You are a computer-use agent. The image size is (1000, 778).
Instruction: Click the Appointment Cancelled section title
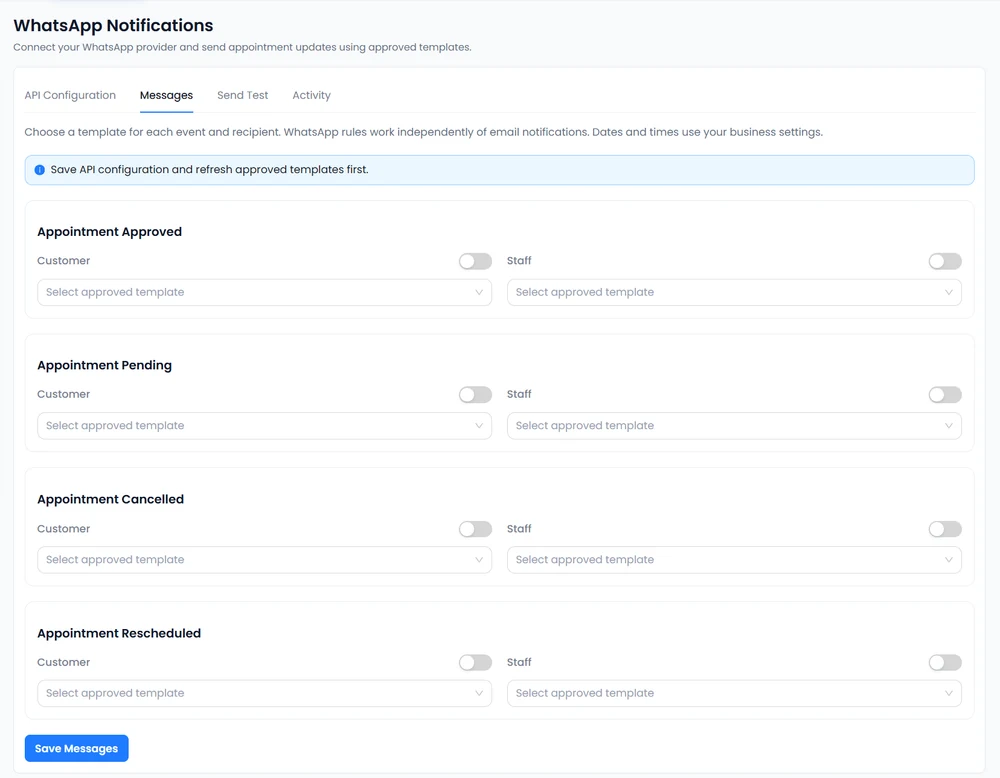pos(110,499)
